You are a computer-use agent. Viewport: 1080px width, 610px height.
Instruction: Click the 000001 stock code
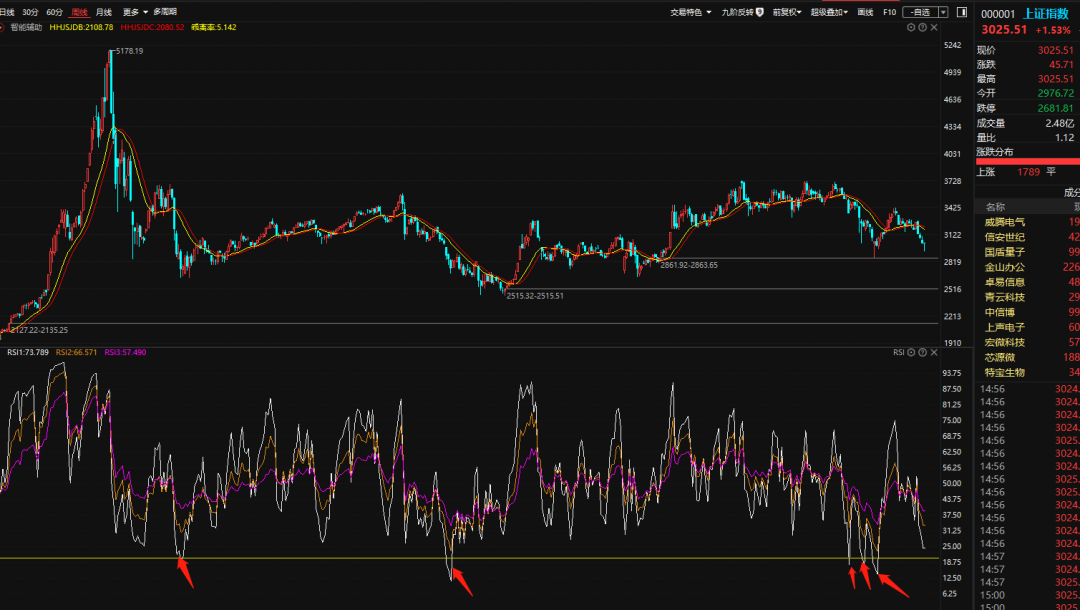pos(998,14)
